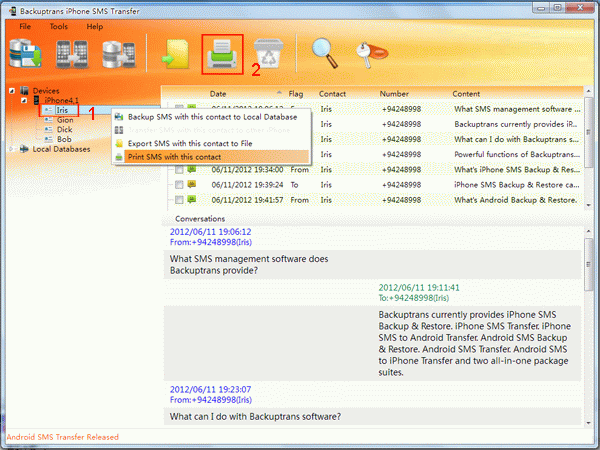Click the restore database to iPhone toolbar icon
The width and height of the screenshot is (600, 450).
[x=119, y=54]
